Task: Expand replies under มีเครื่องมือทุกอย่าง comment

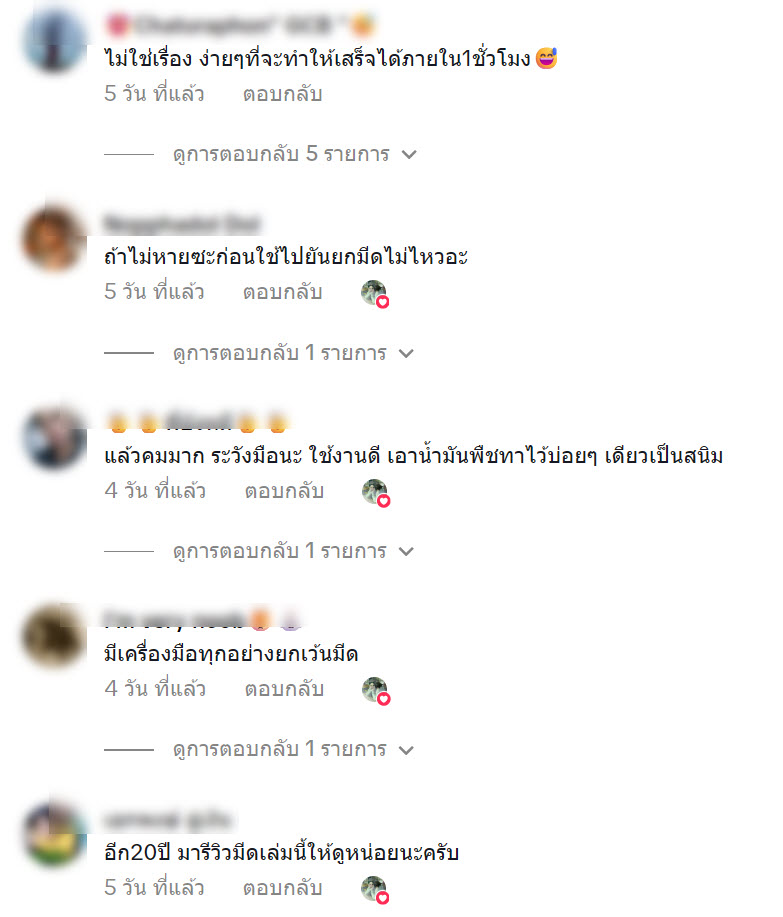Action: 293,750
